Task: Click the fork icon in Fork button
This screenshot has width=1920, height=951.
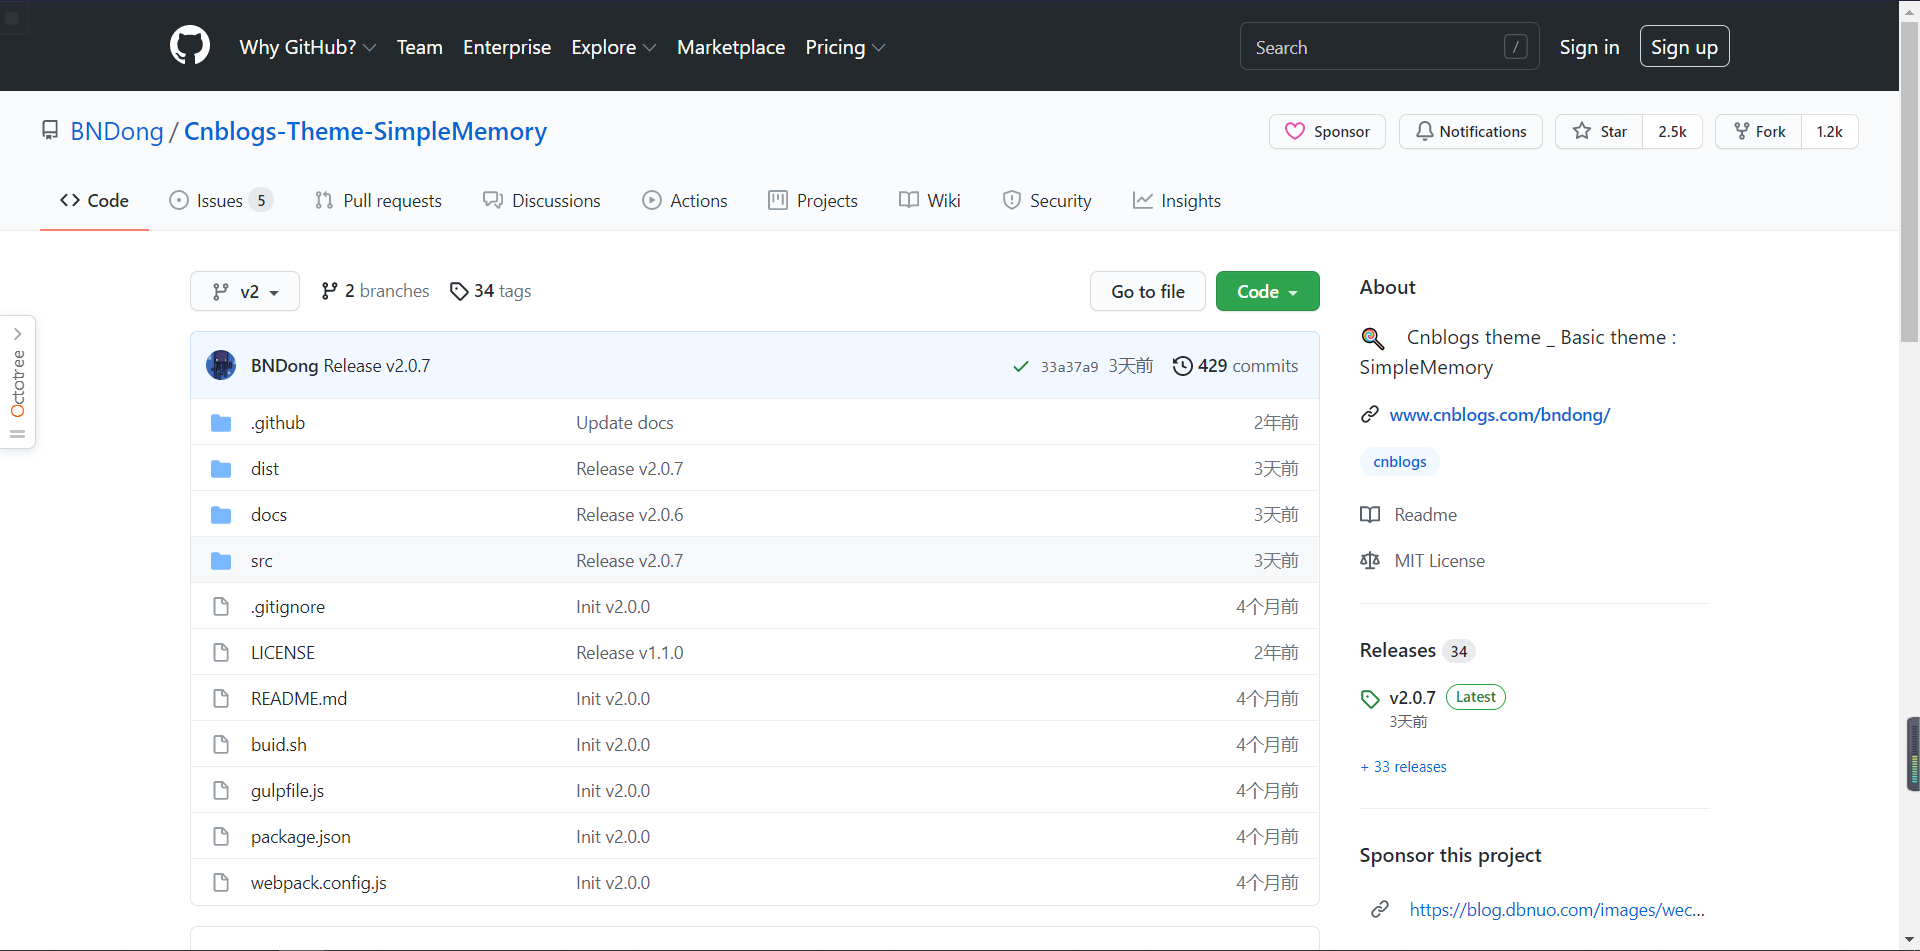Action: (1742, 131)
